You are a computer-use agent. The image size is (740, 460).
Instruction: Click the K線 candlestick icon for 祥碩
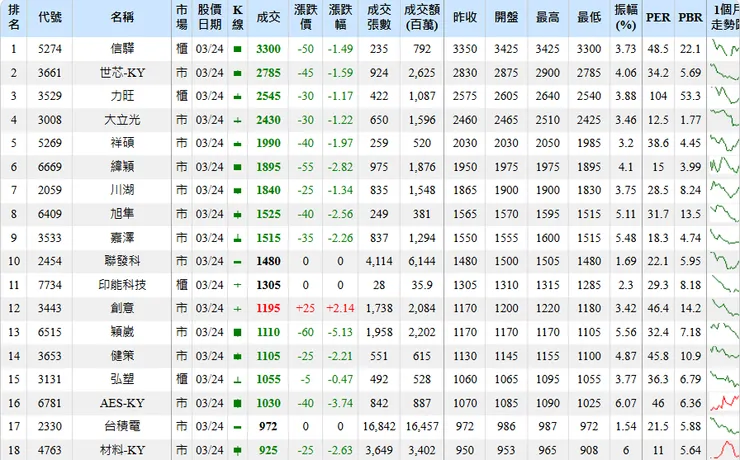pyautogui.click(x=237, y=143)
